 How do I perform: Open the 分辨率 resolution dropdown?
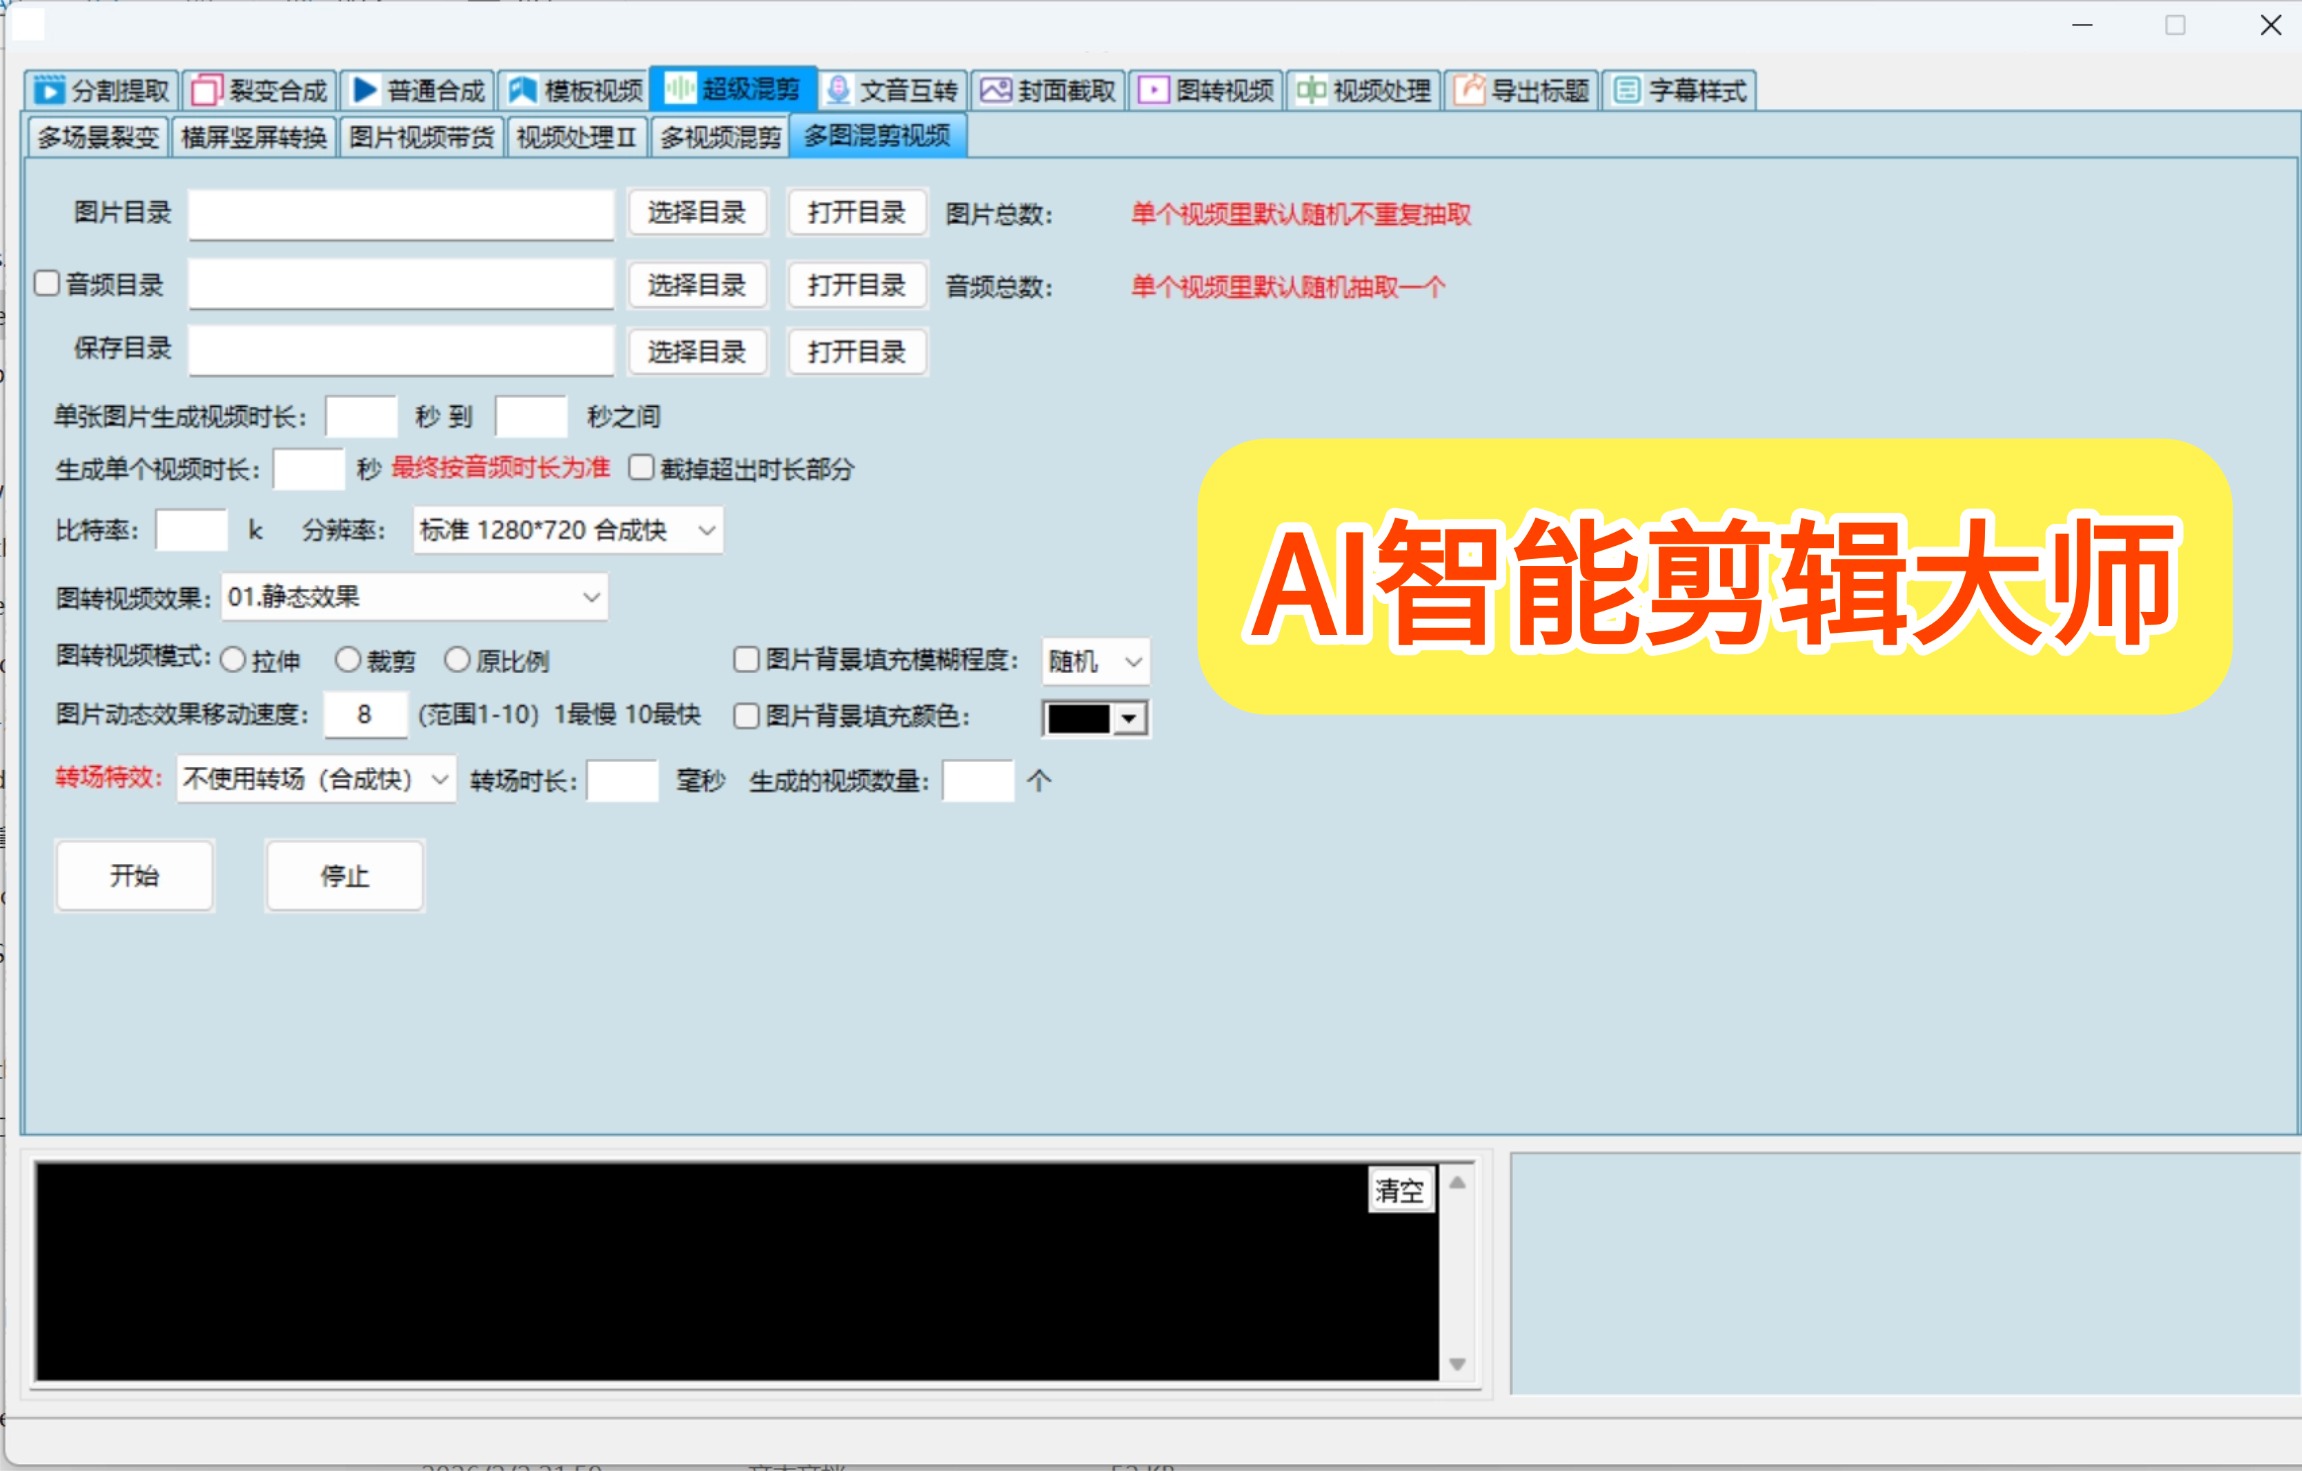tap(707, 531)
